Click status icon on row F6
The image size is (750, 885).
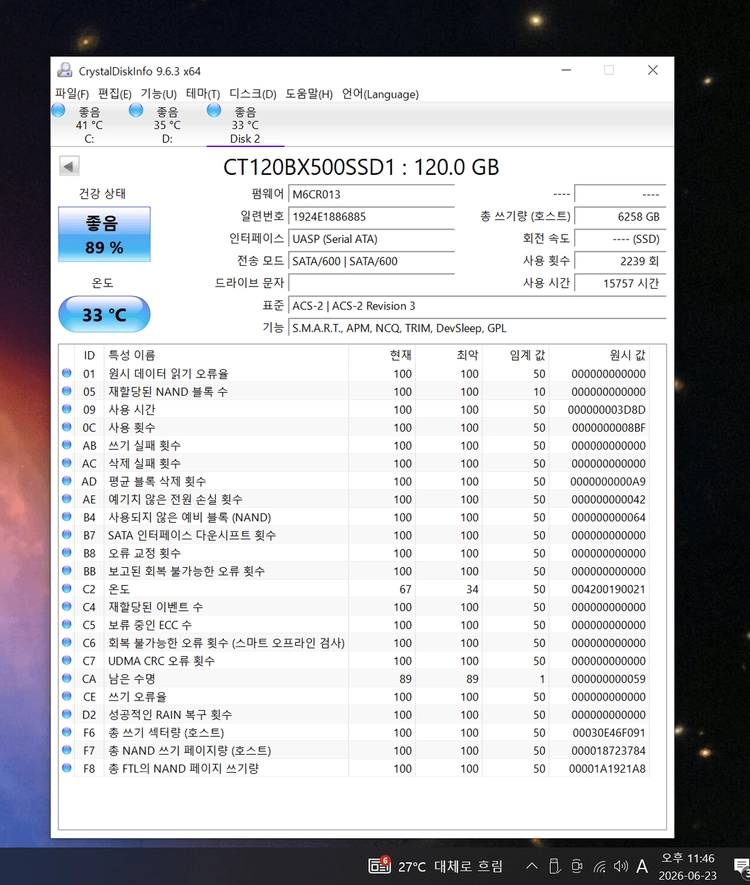point(67,733)
